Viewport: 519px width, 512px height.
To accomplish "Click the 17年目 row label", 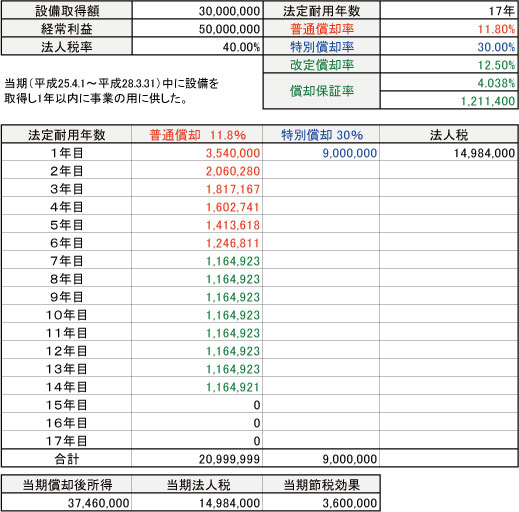I will point(67,441).
